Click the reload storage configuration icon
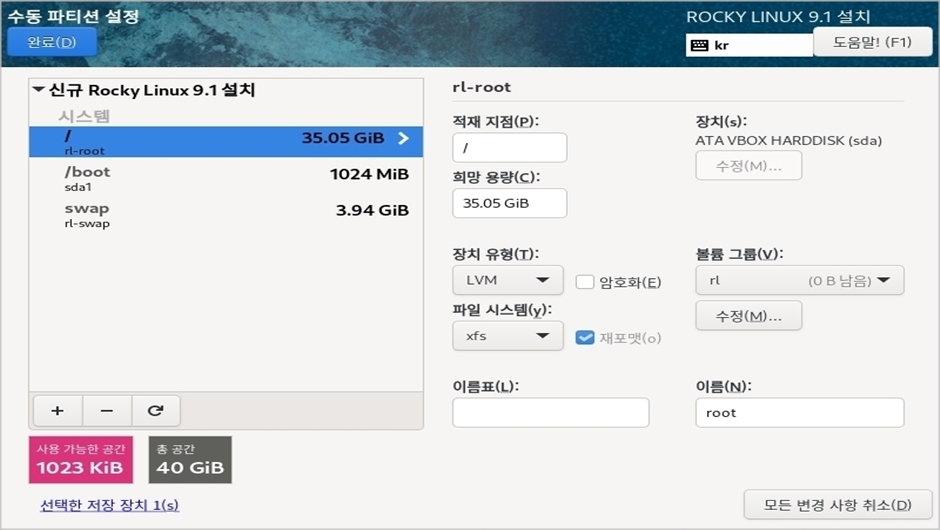 pos(156,411)
